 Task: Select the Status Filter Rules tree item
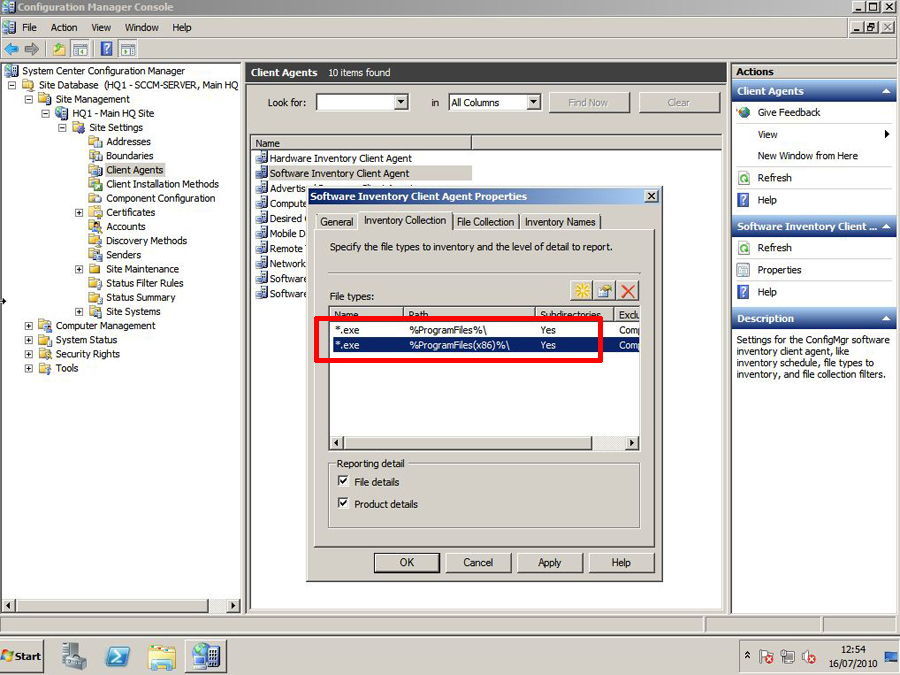pos(145,284)
